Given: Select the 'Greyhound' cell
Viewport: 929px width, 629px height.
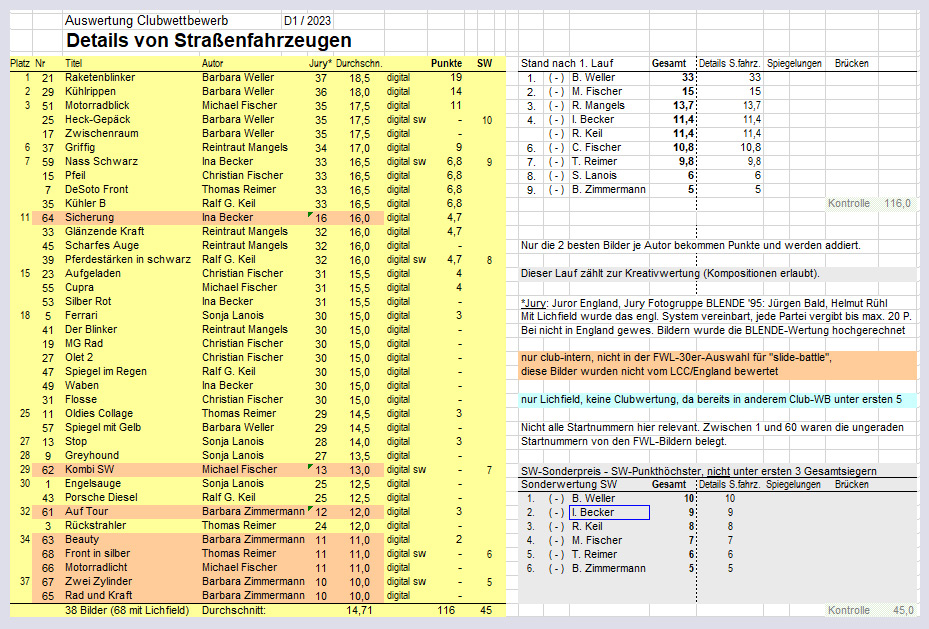Looking at the screenshot, I should coord(92,455).
